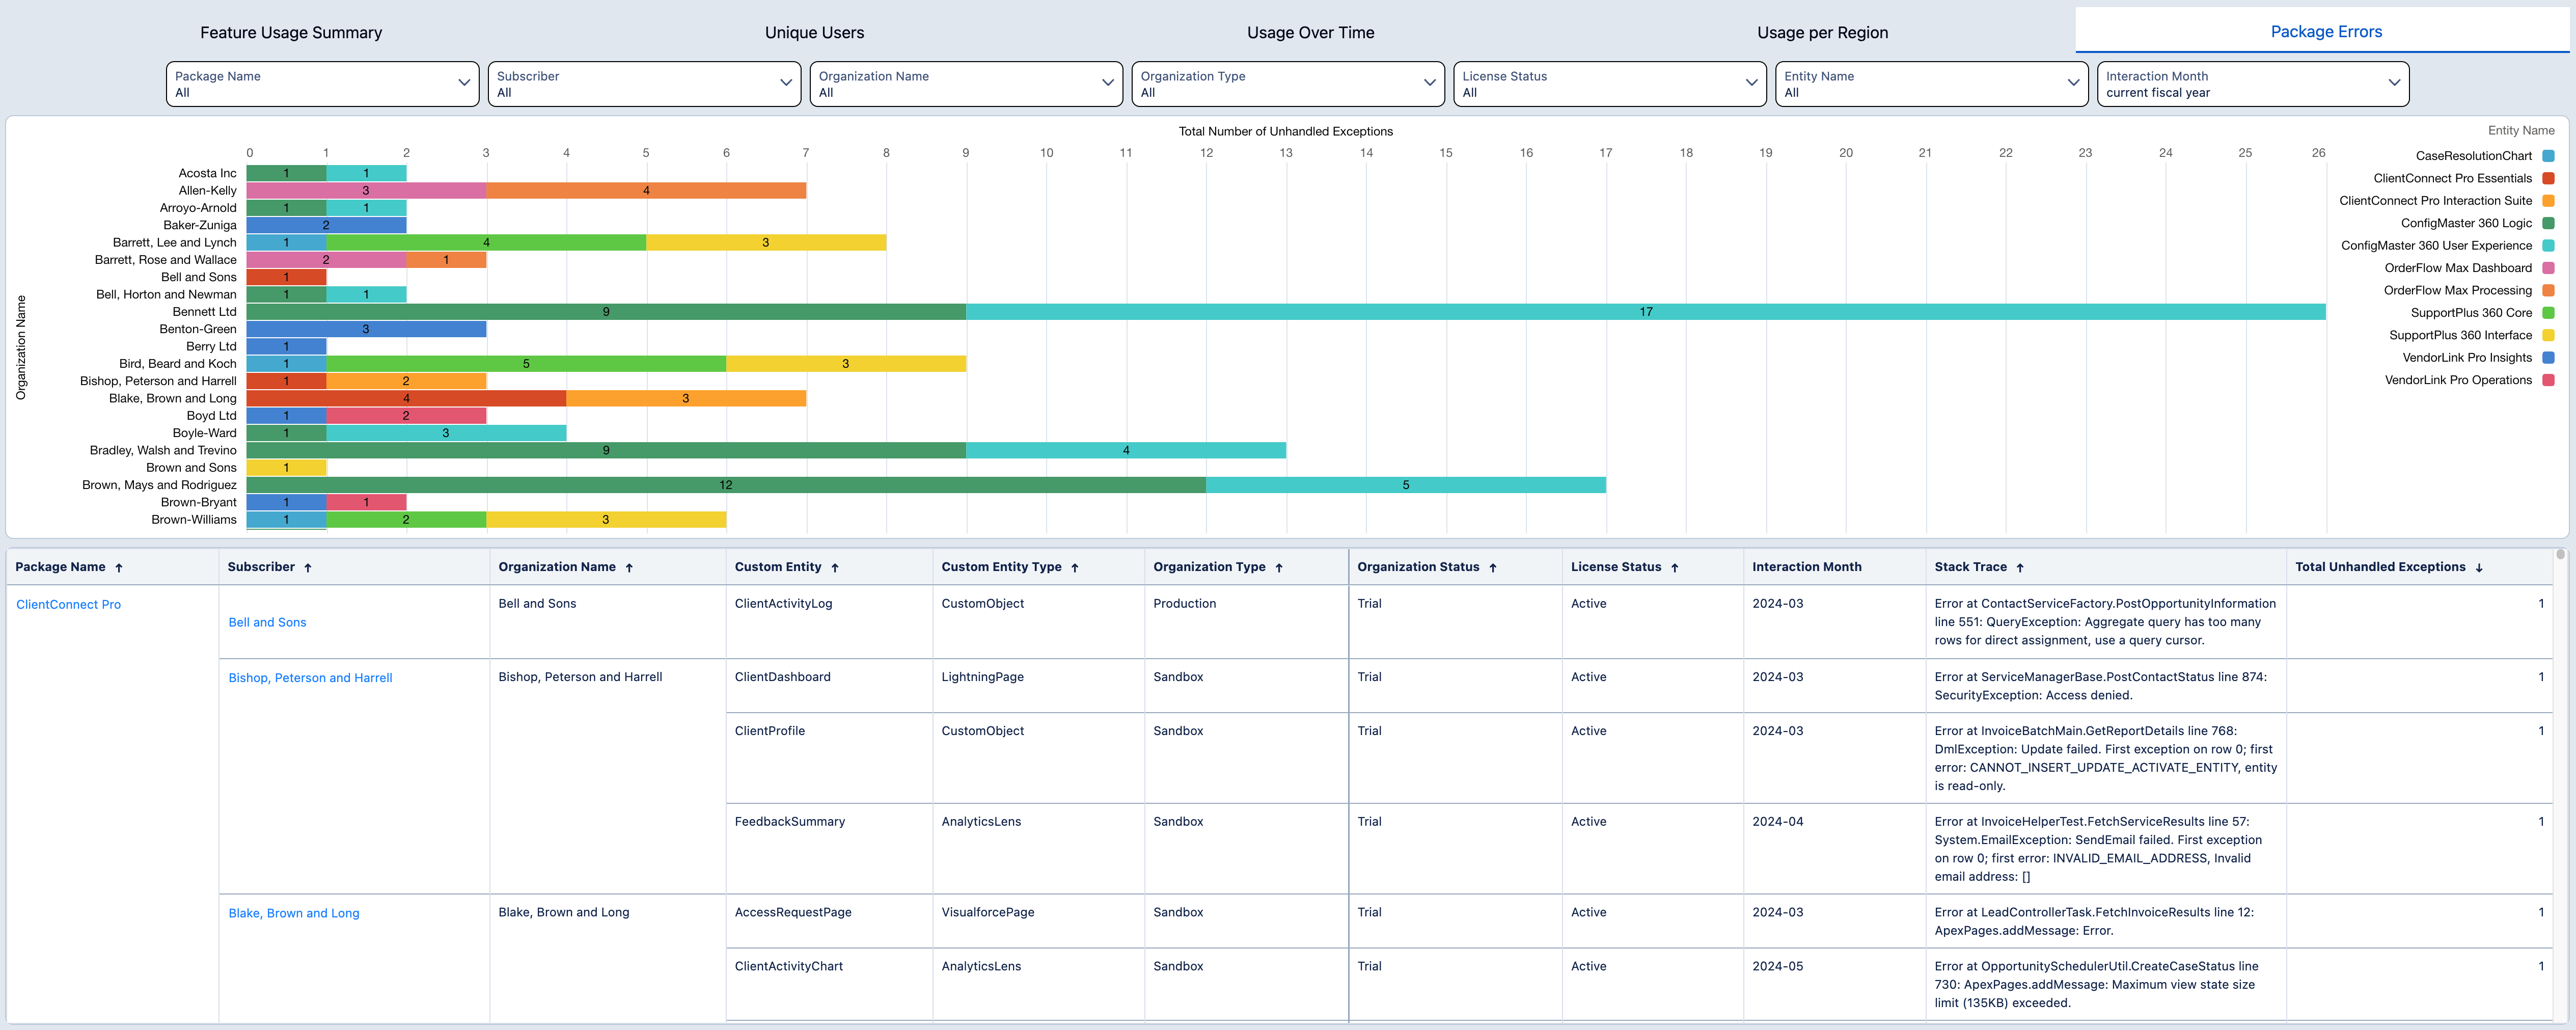Viewport: 2576px width, 1030px height.
Task: Sort by Custom Entity column arrow
Action: click(835, 568)
